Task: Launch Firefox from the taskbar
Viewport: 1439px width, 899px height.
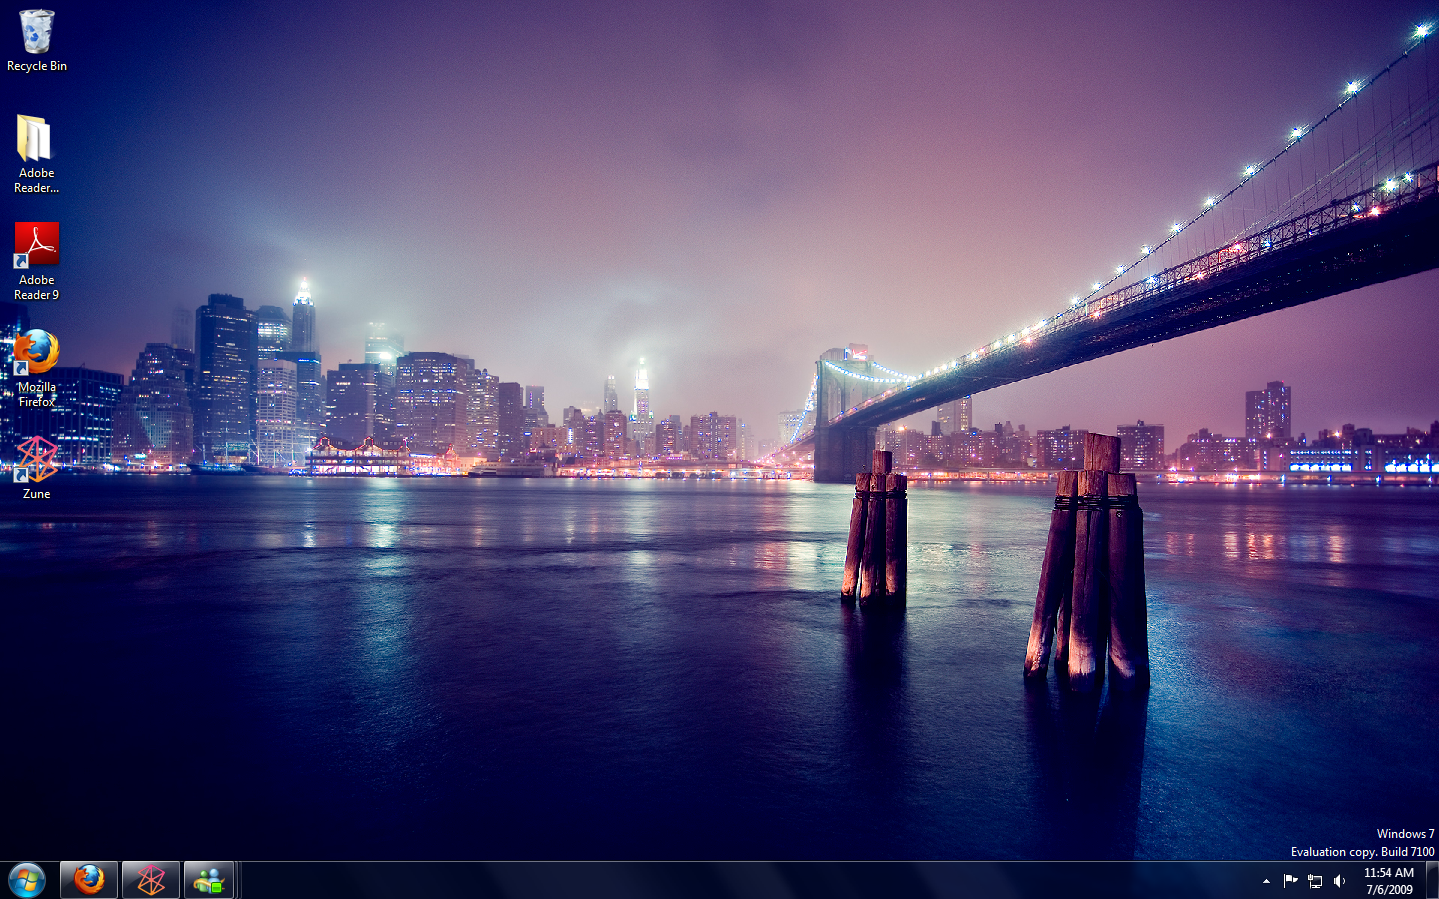Action: click(x=89, y=880)
